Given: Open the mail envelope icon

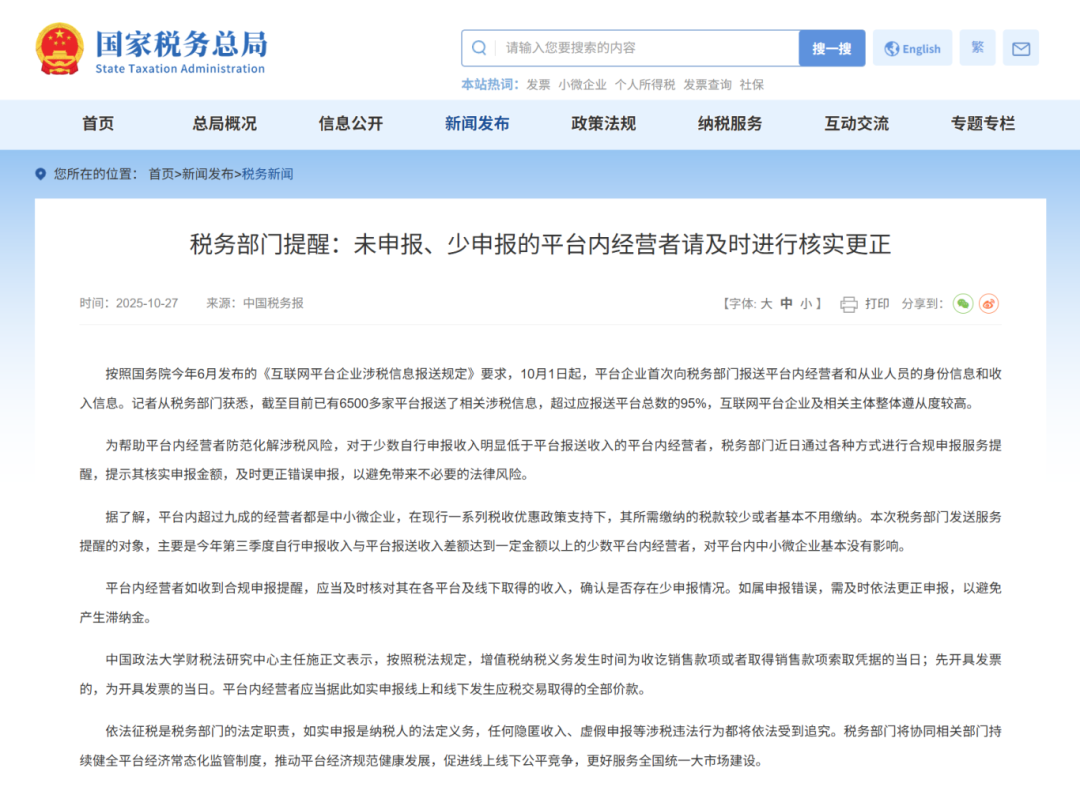Looking at the screenshot, I should (x=1020, y=47).
